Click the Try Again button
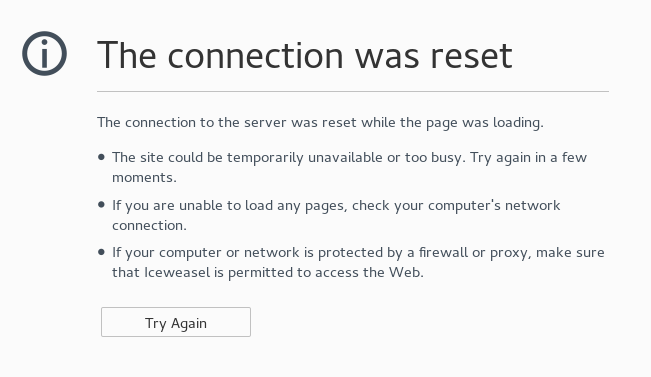The width and height of the screenshot is (651, 377). (x=176, y=322)
